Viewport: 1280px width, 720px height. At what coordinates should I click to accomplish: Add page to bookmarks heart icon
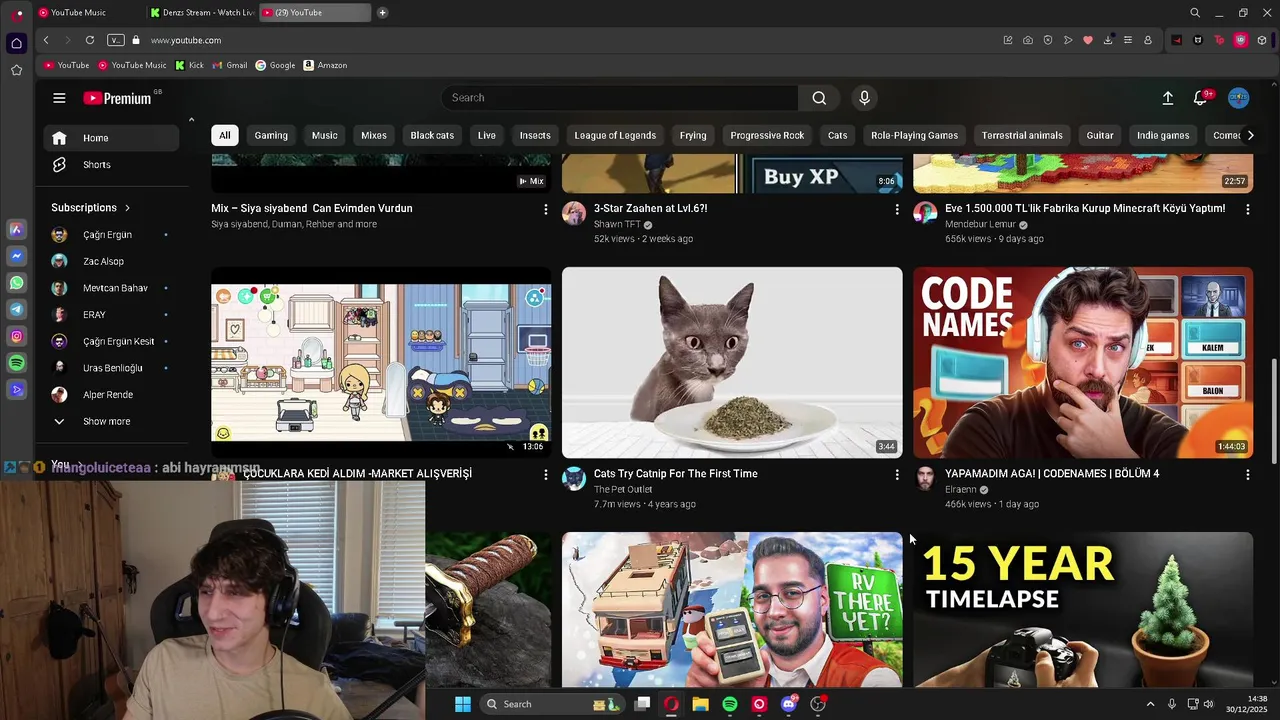[1088, 40]
